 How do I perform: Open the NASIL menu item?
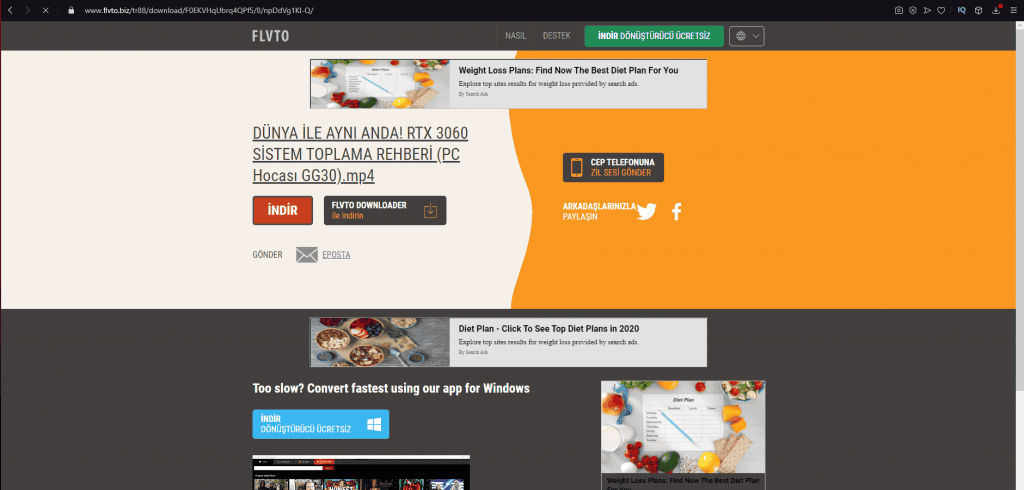tap(516, 36)
